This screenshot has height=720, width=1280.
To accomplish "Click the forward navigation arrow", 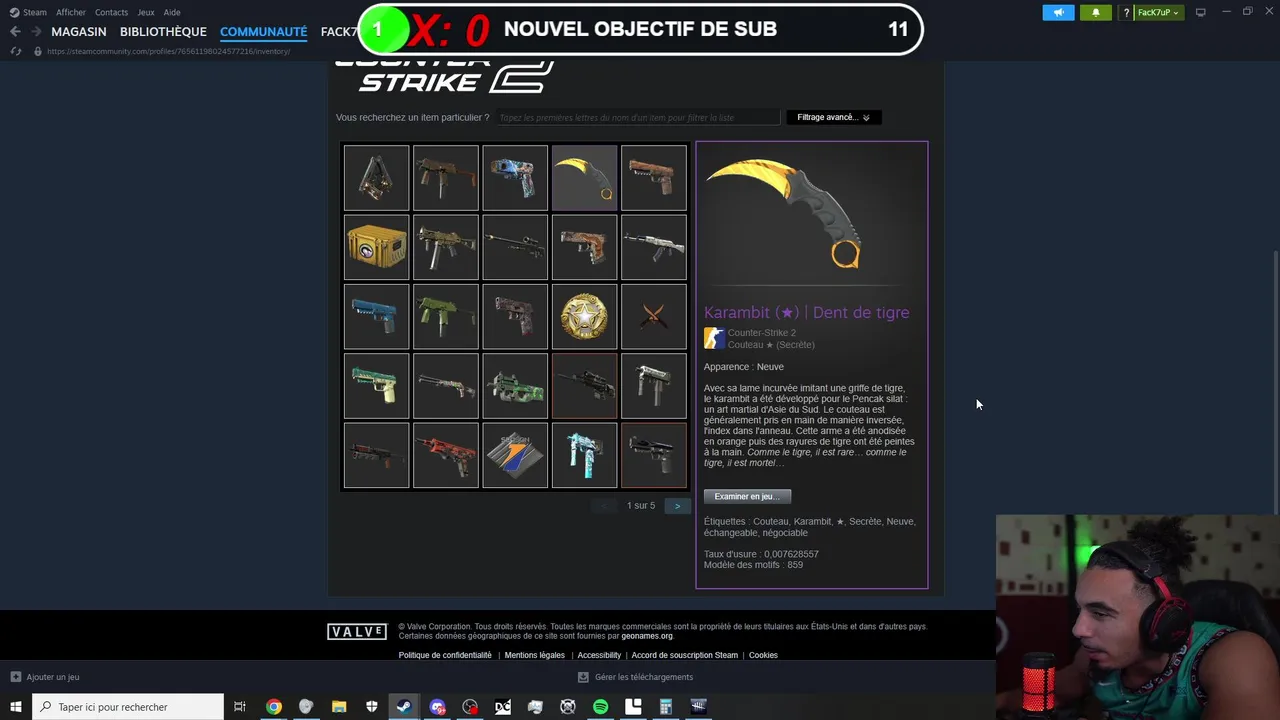I will pos(36,32).
